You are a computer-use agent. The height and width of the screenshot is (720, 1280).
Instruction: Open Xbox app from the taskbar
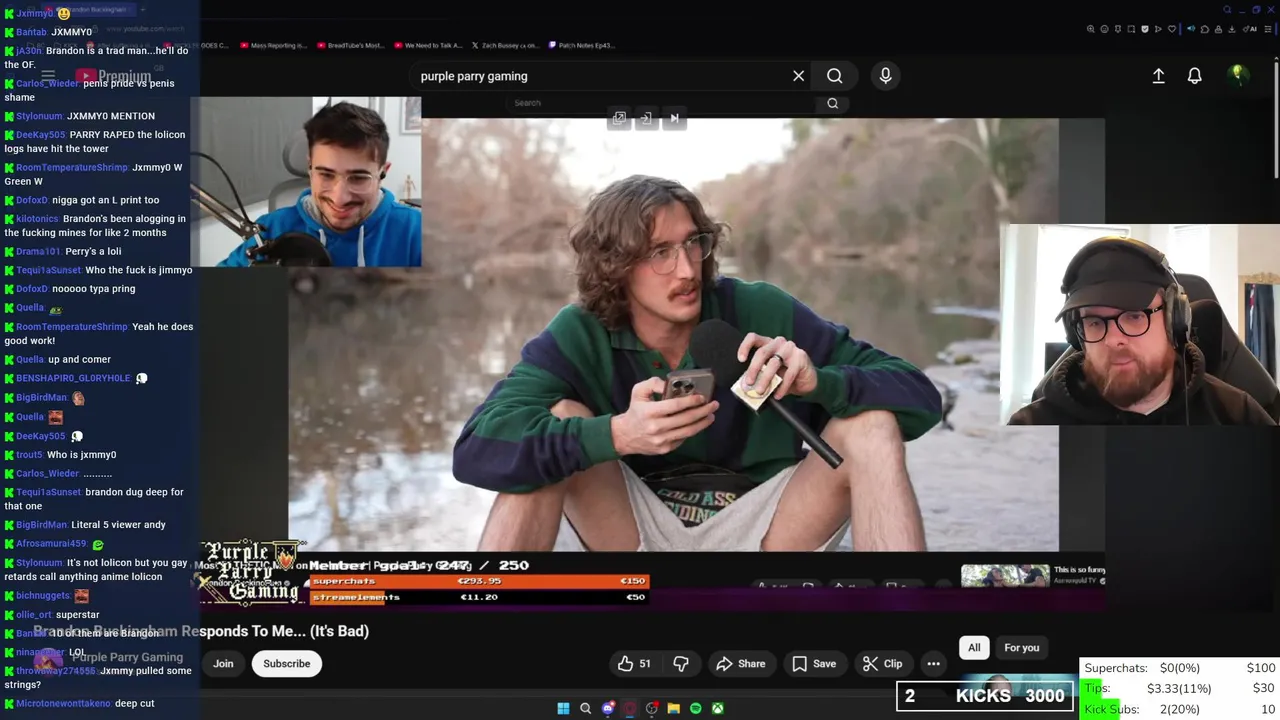(717, 708)
